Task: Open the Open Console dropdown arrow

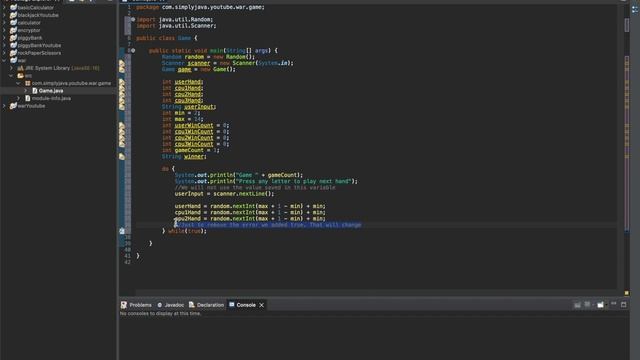Action: (606, 305)
